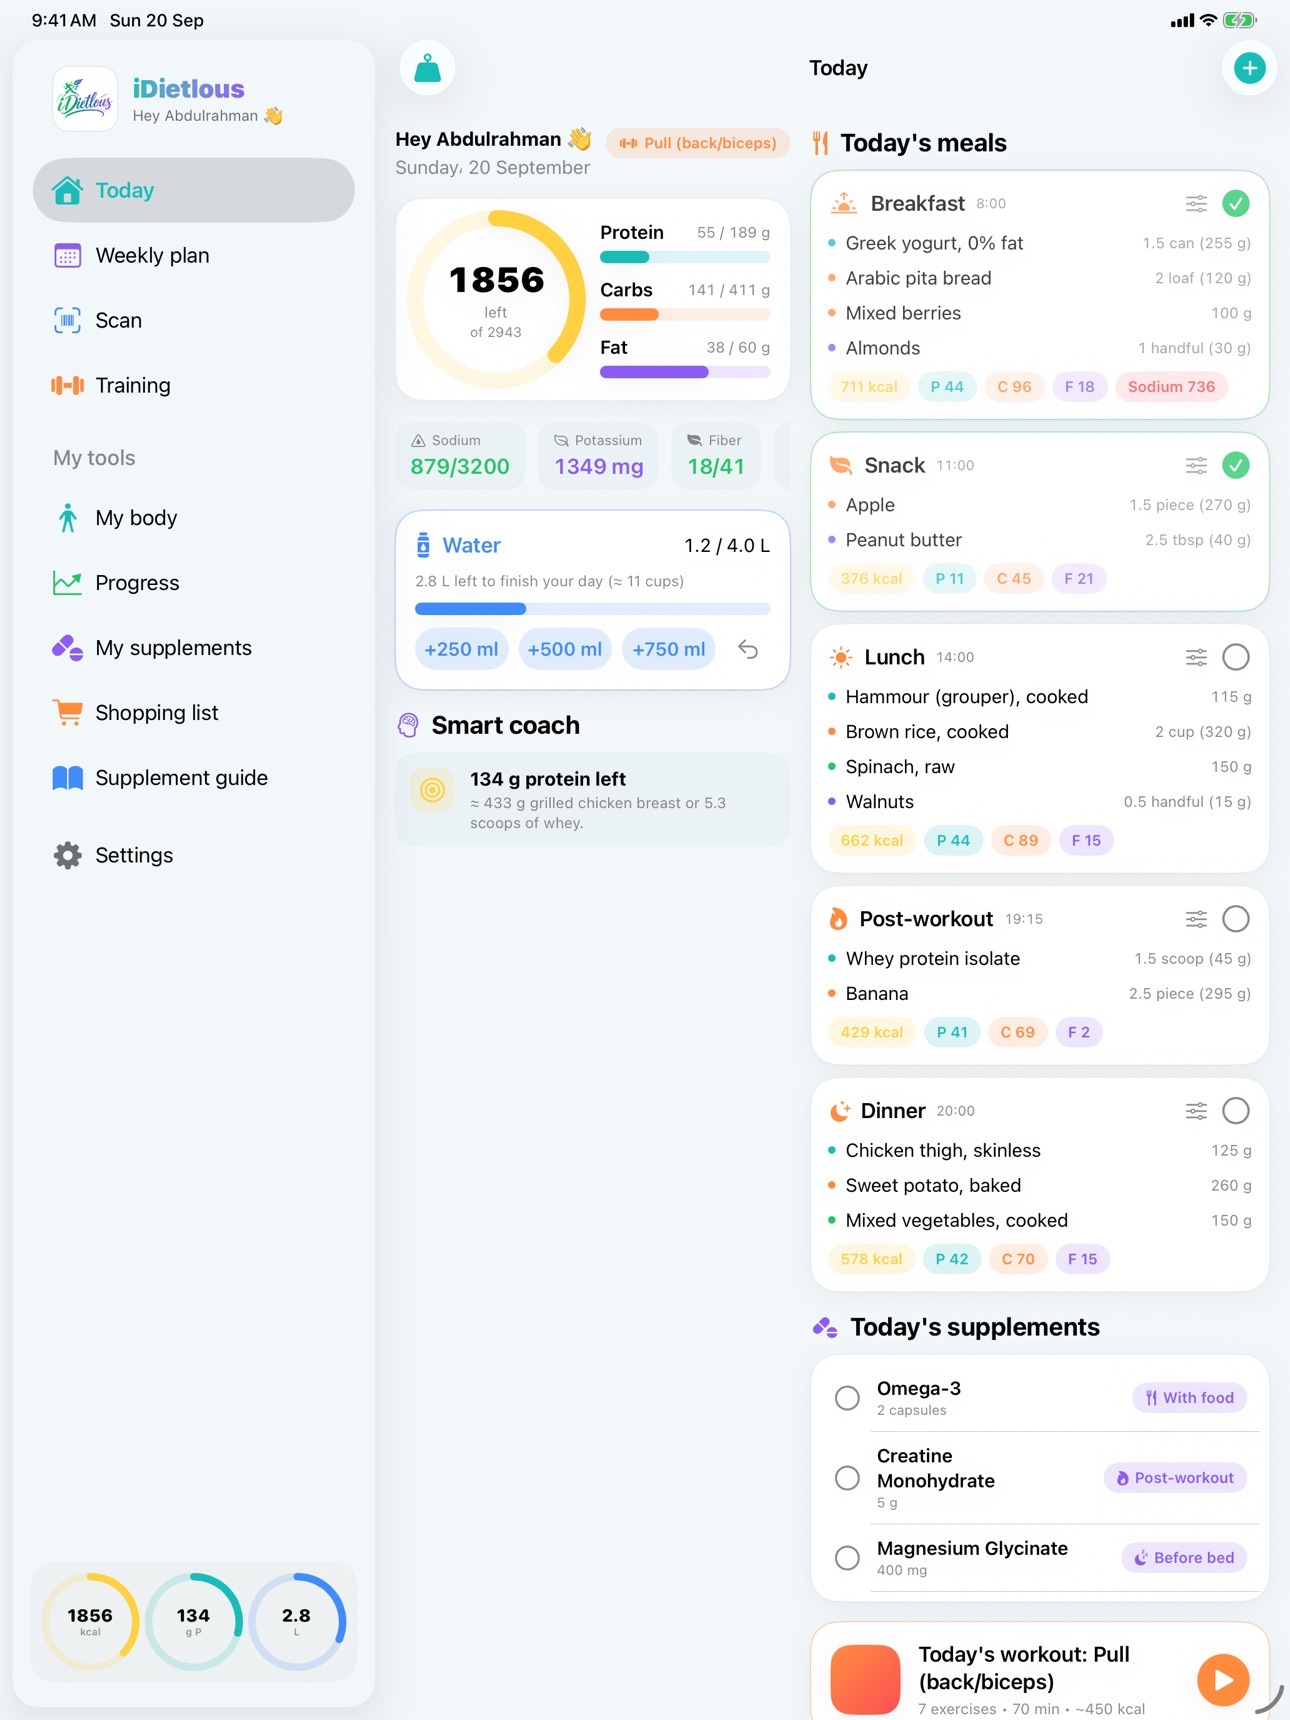The height and width of the screenshot is (1720, 1290).
Task: Open Training in sidebar
Action: click(x=194, y=385)
